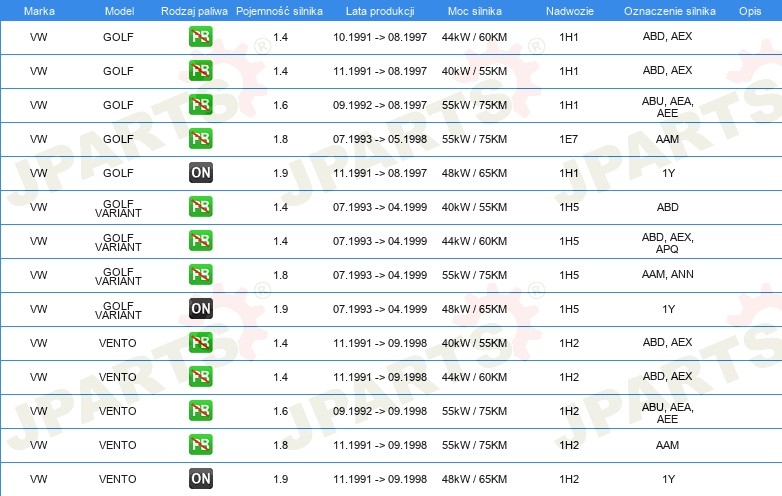Click petrol icon in Golf 1.4 40kW/55KM row
Screen dimensions: 782x496
pos(200,71)
